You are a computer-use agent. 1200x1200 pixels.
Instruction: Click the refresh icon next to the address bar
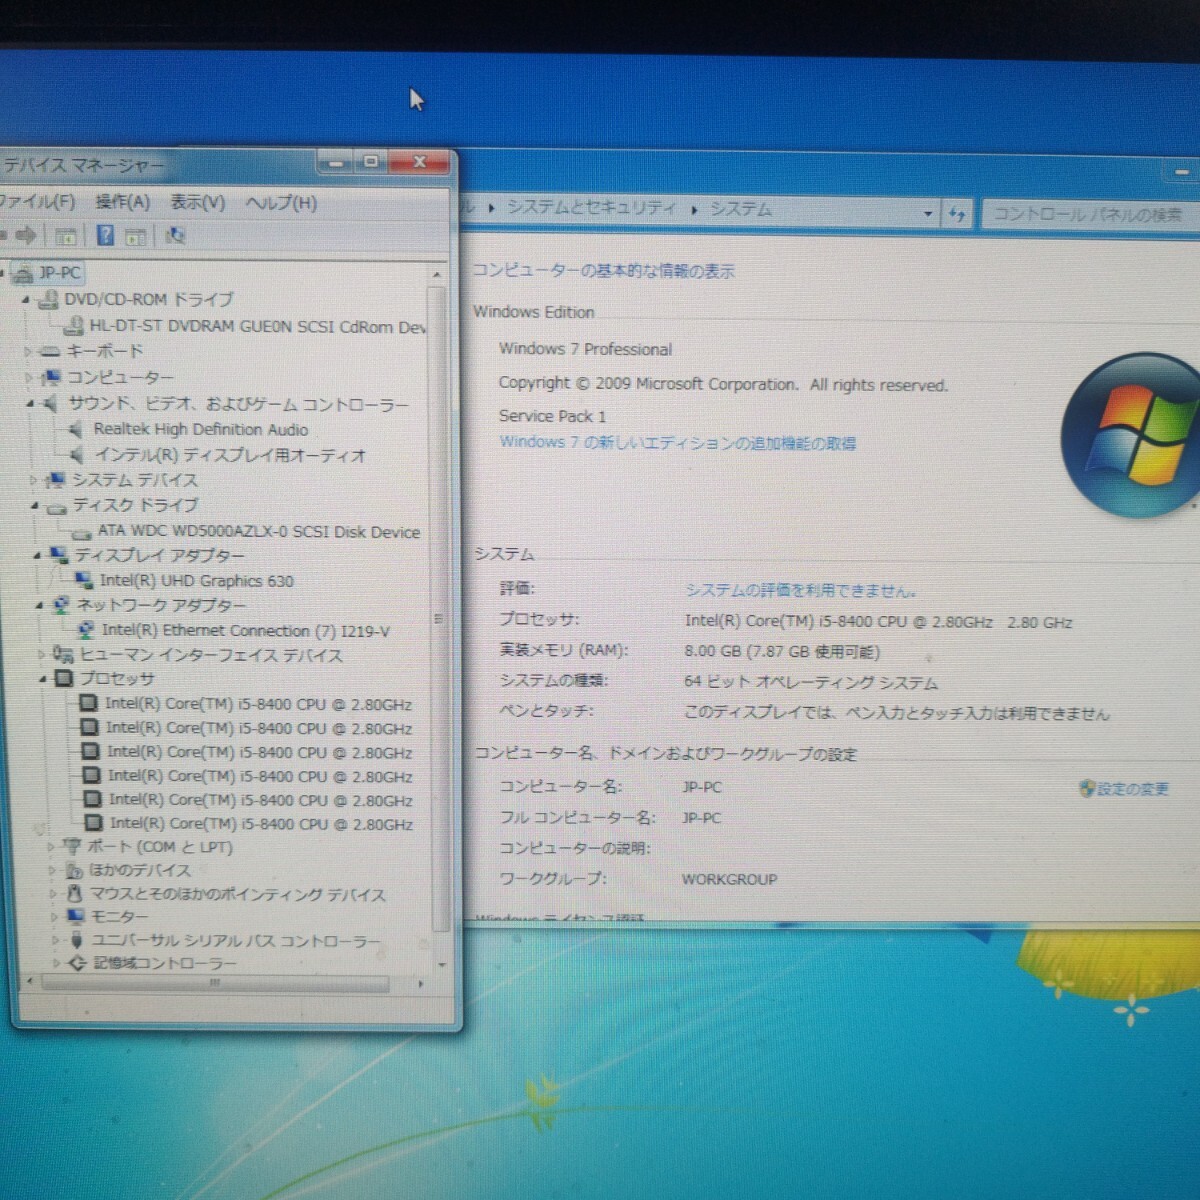(957, 213)
